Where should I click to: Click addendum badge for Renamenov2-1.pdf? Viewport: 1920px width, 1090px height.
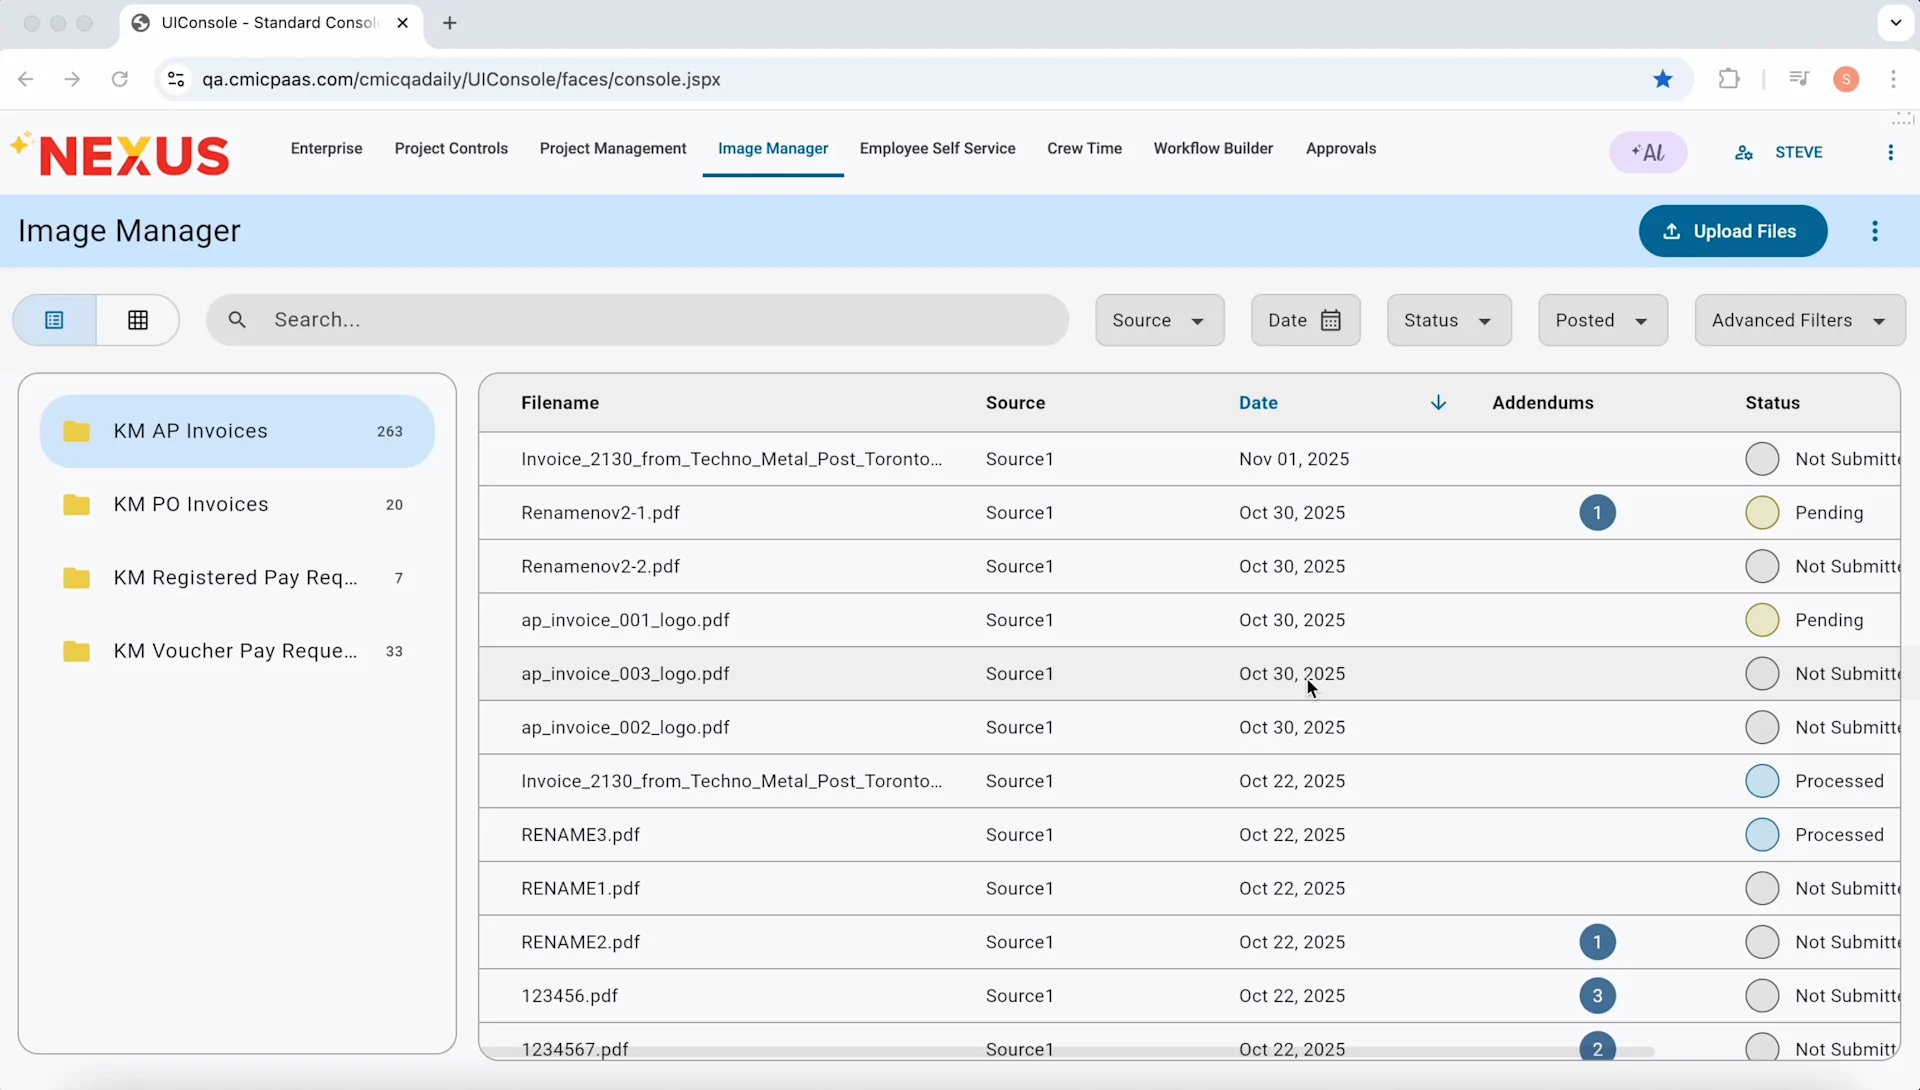(1597, 513)
